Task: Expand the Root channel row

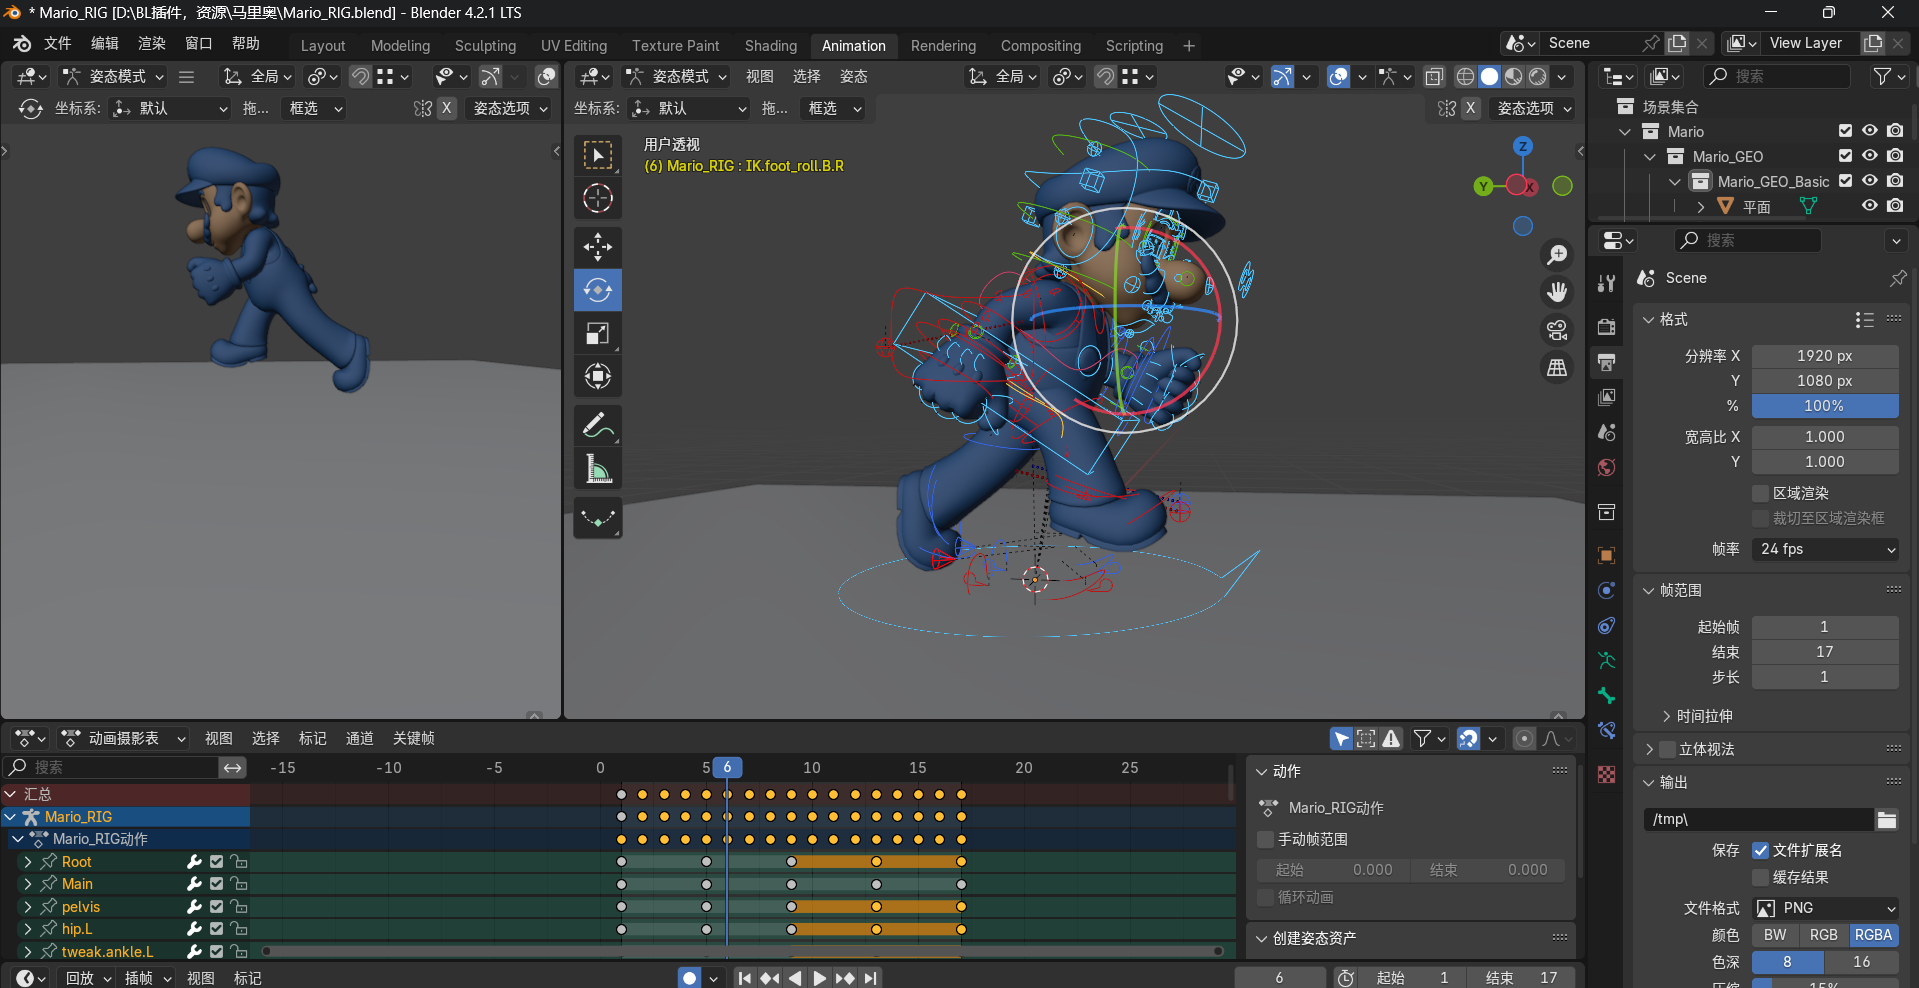Action: pyautogui.click(x=28, y=862)
